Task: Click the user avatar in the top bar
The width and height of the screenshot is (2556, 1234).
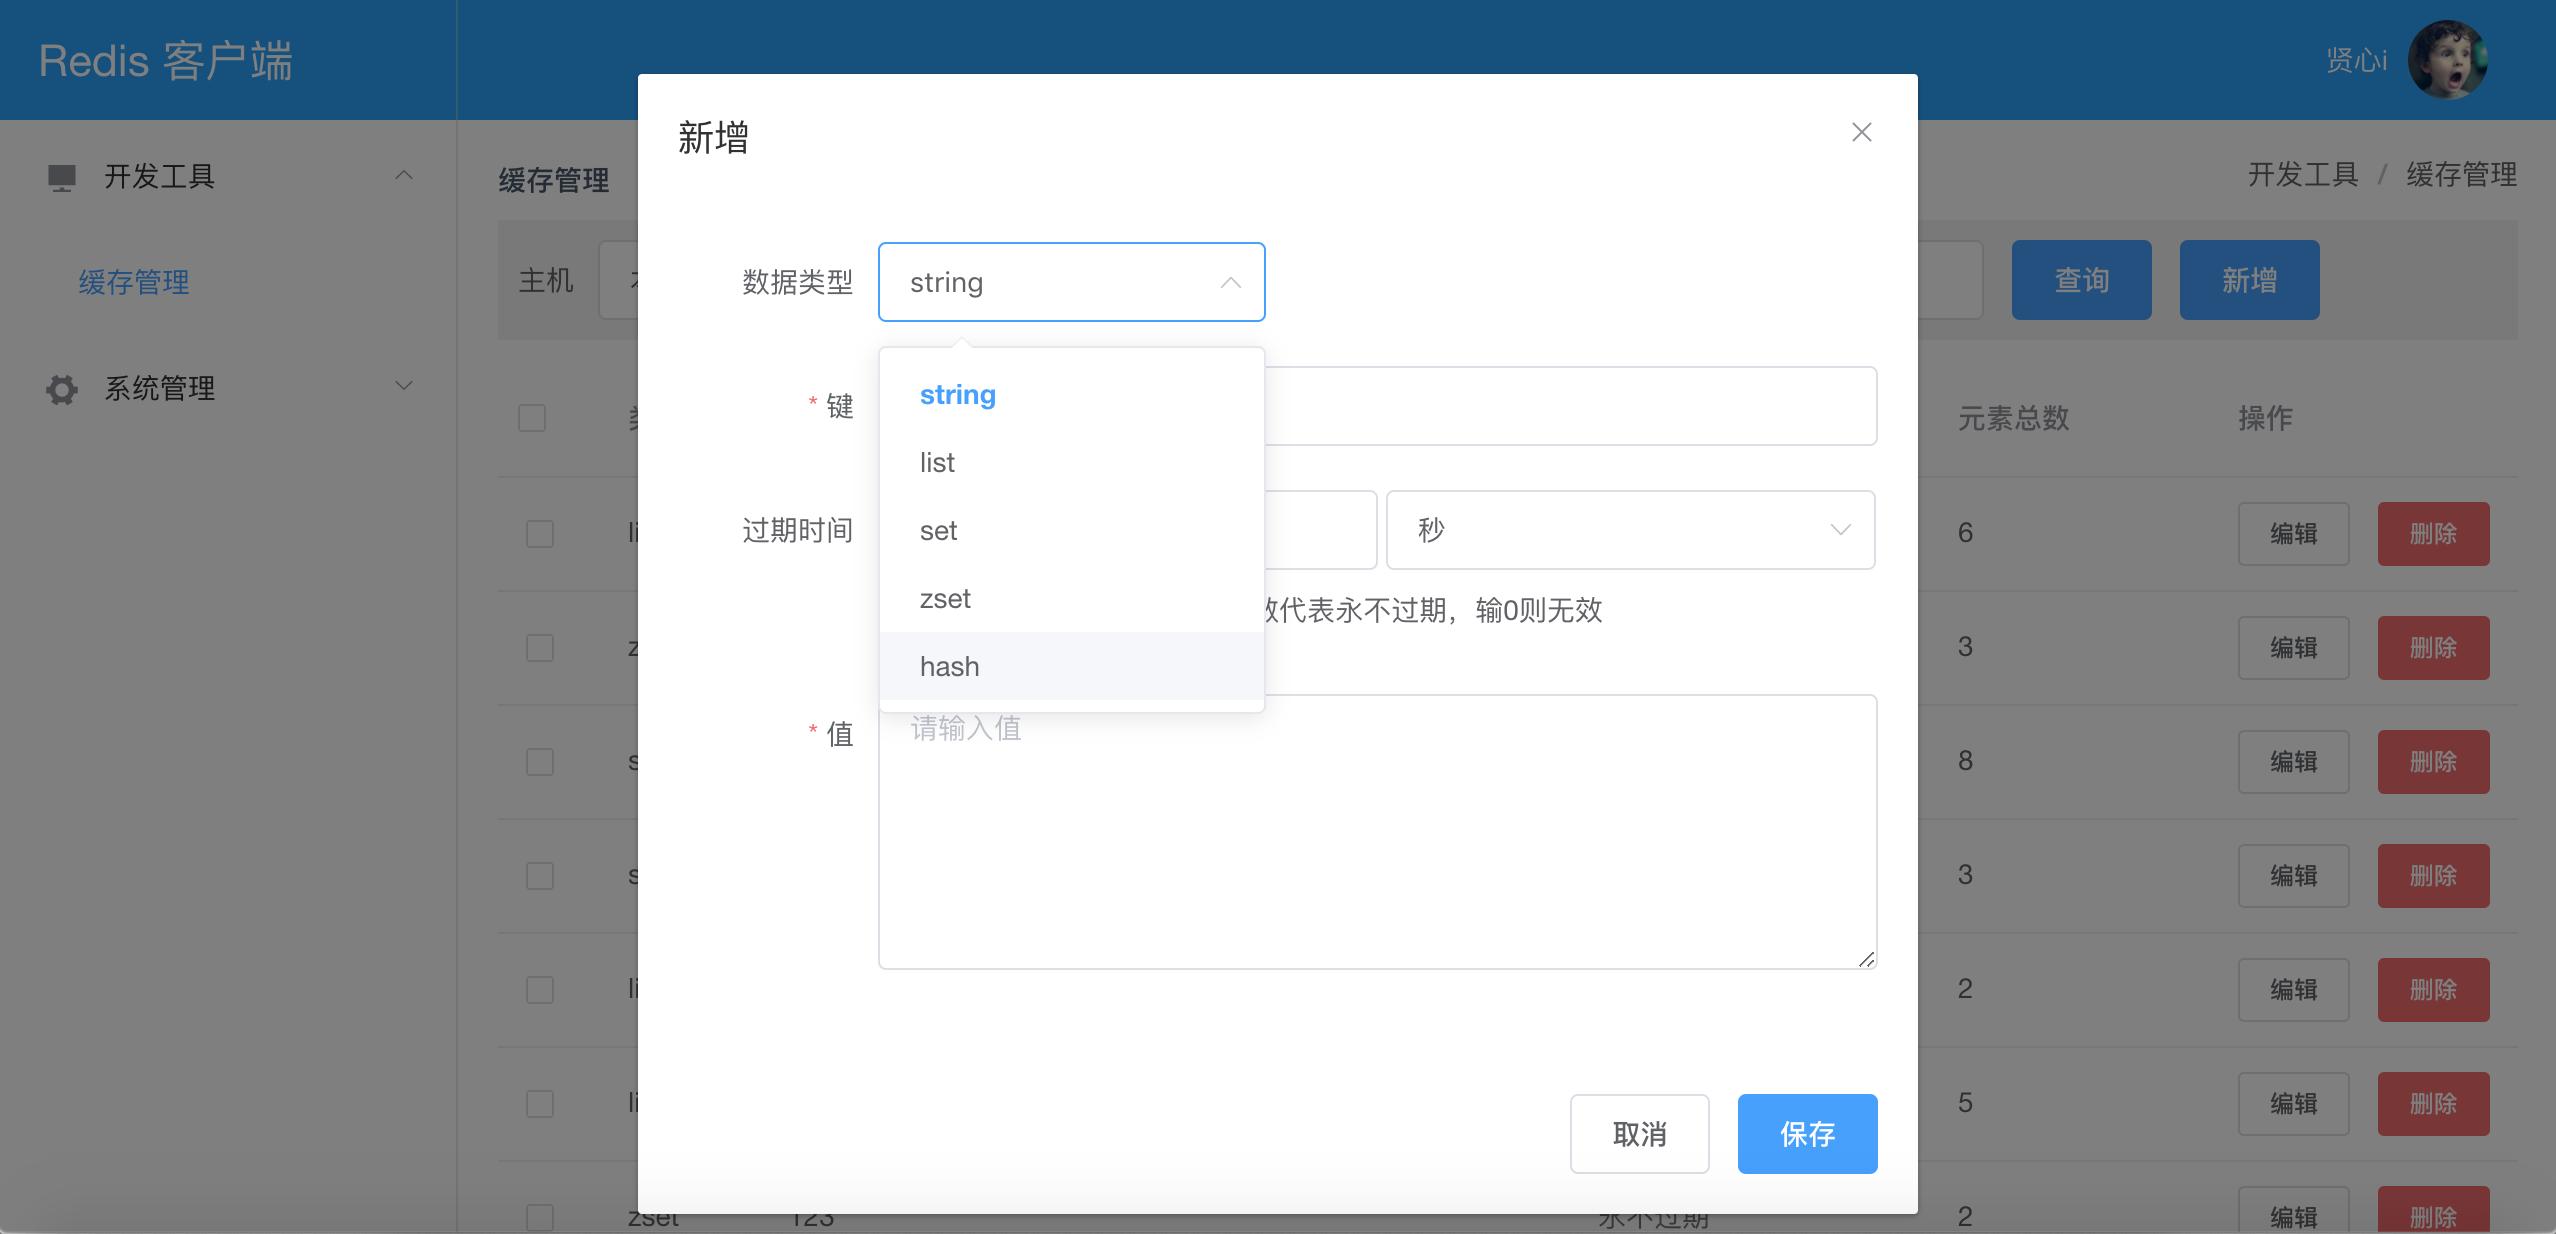Action: (2448, 59)
